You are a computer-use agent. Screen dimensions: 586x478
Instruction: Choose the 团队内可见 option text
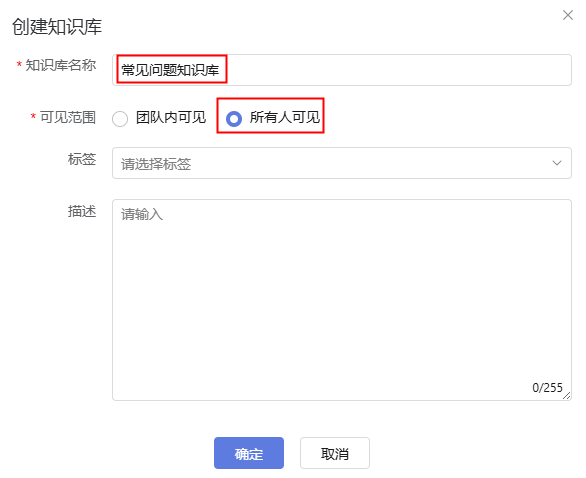pos(171,118)
